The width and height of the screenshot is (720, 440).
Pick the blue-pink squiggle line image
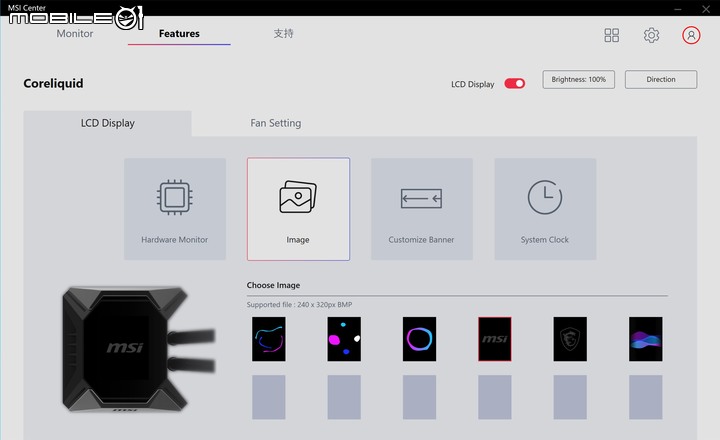coord(269,339)
